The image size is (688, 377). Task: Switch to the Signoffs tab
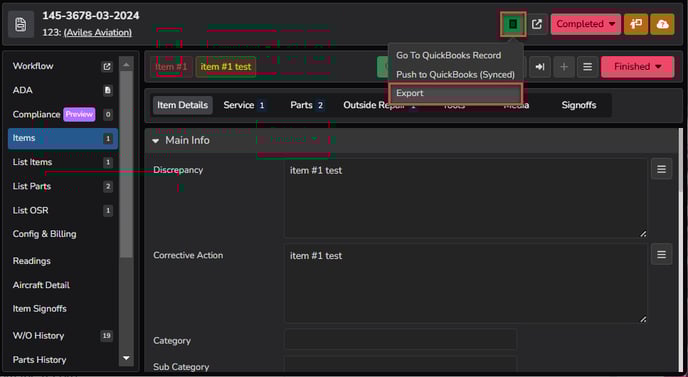tap(579, 105)
